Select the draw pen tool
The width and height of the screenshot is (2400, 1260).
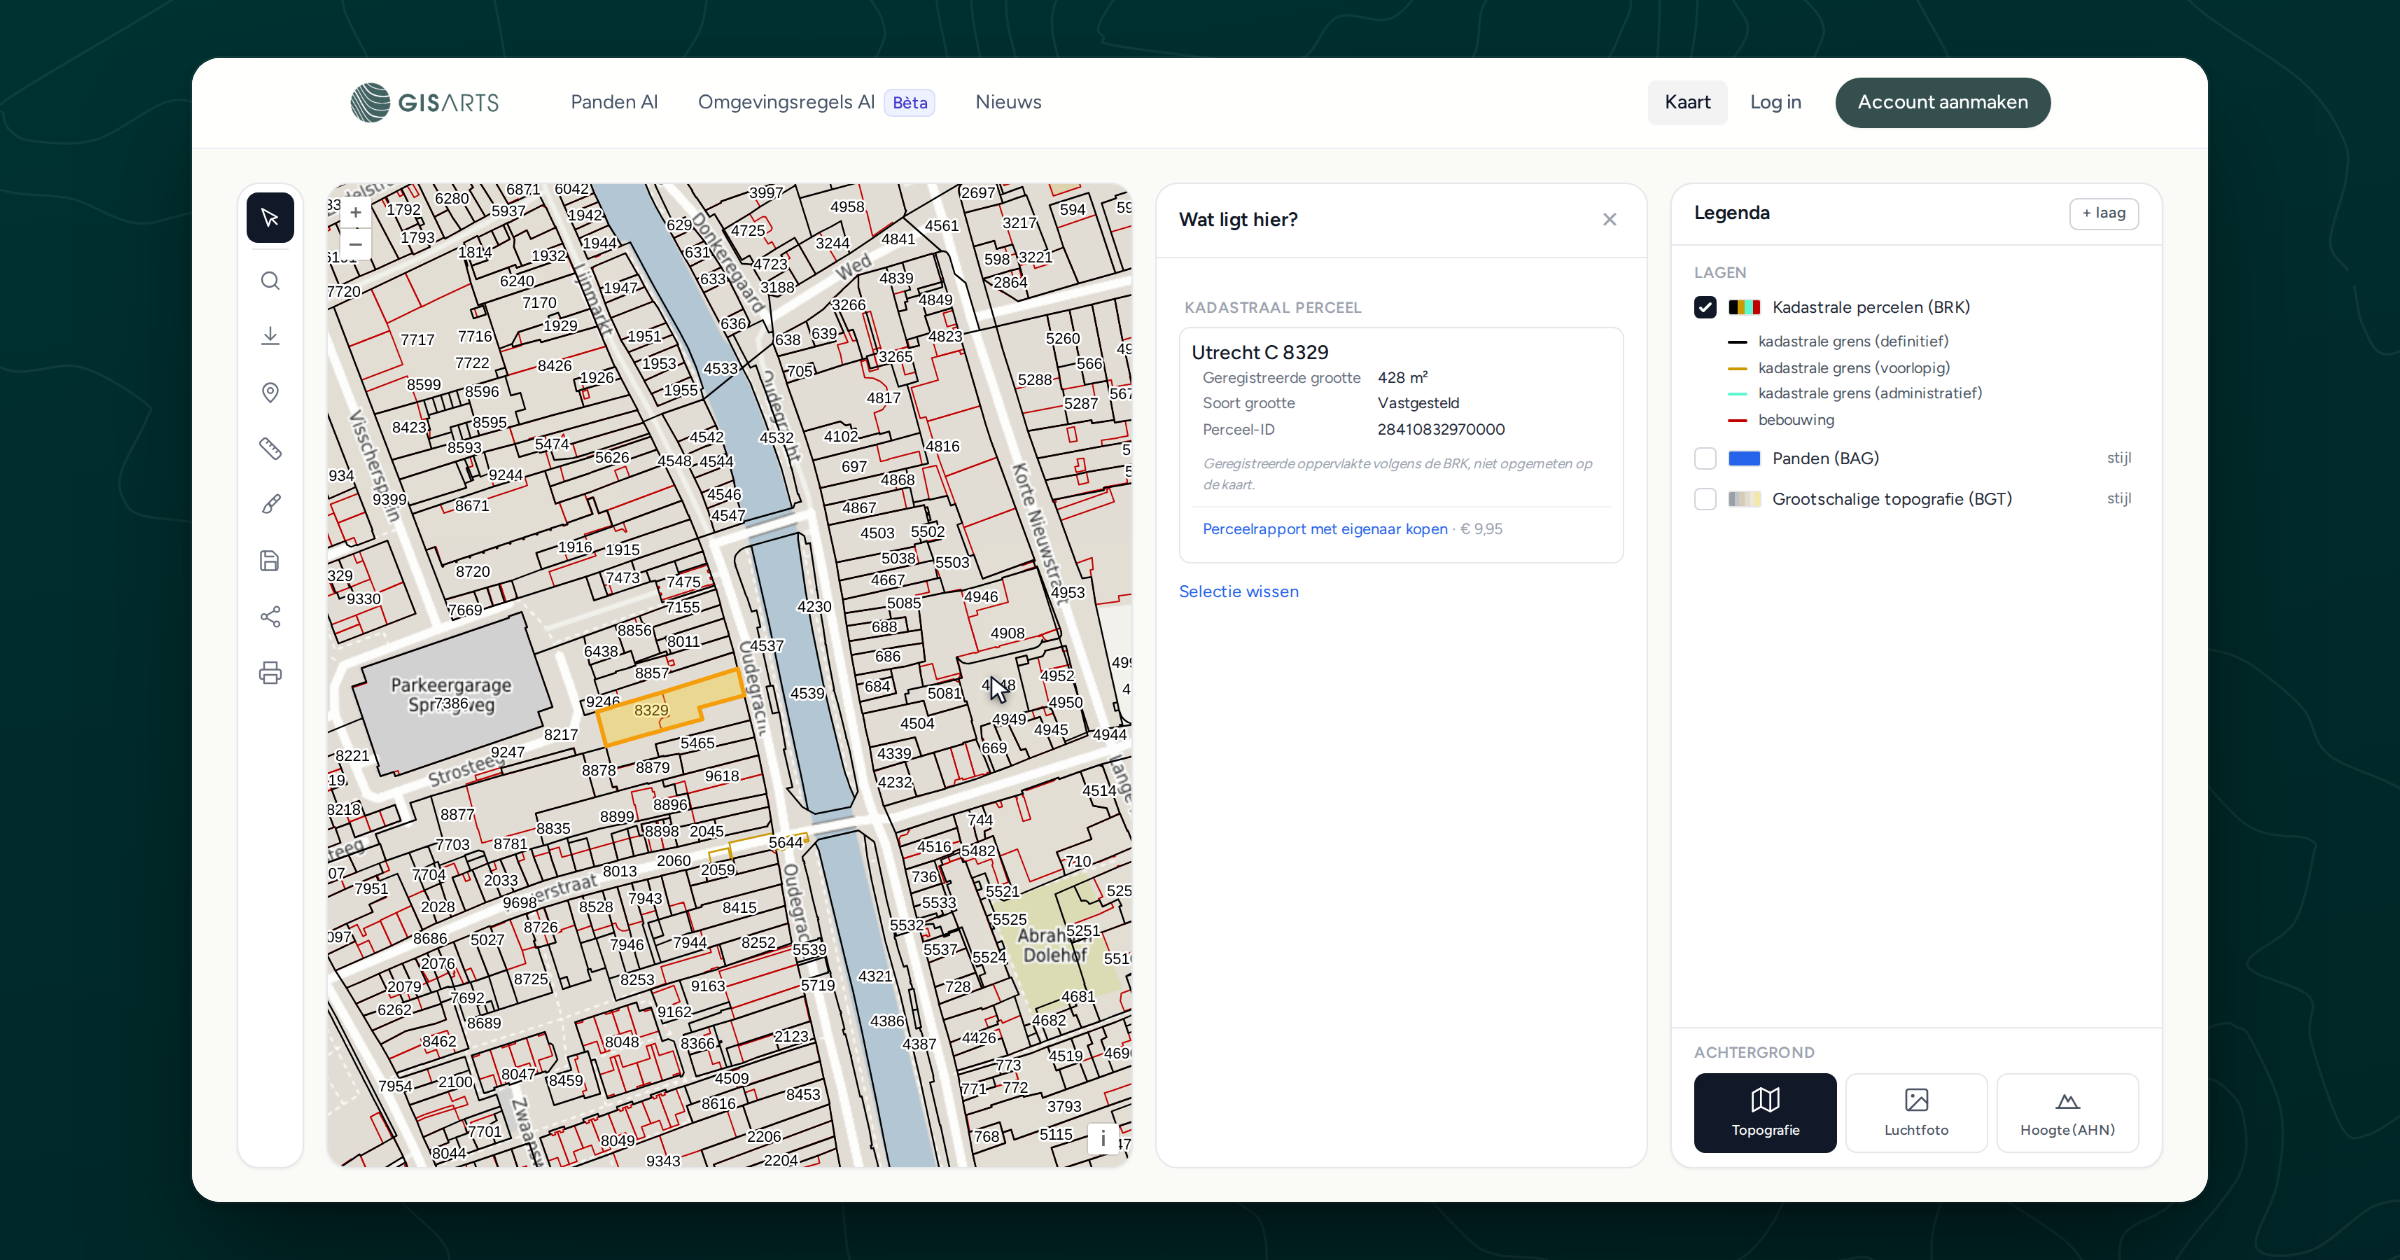click(x=270, y=504)
